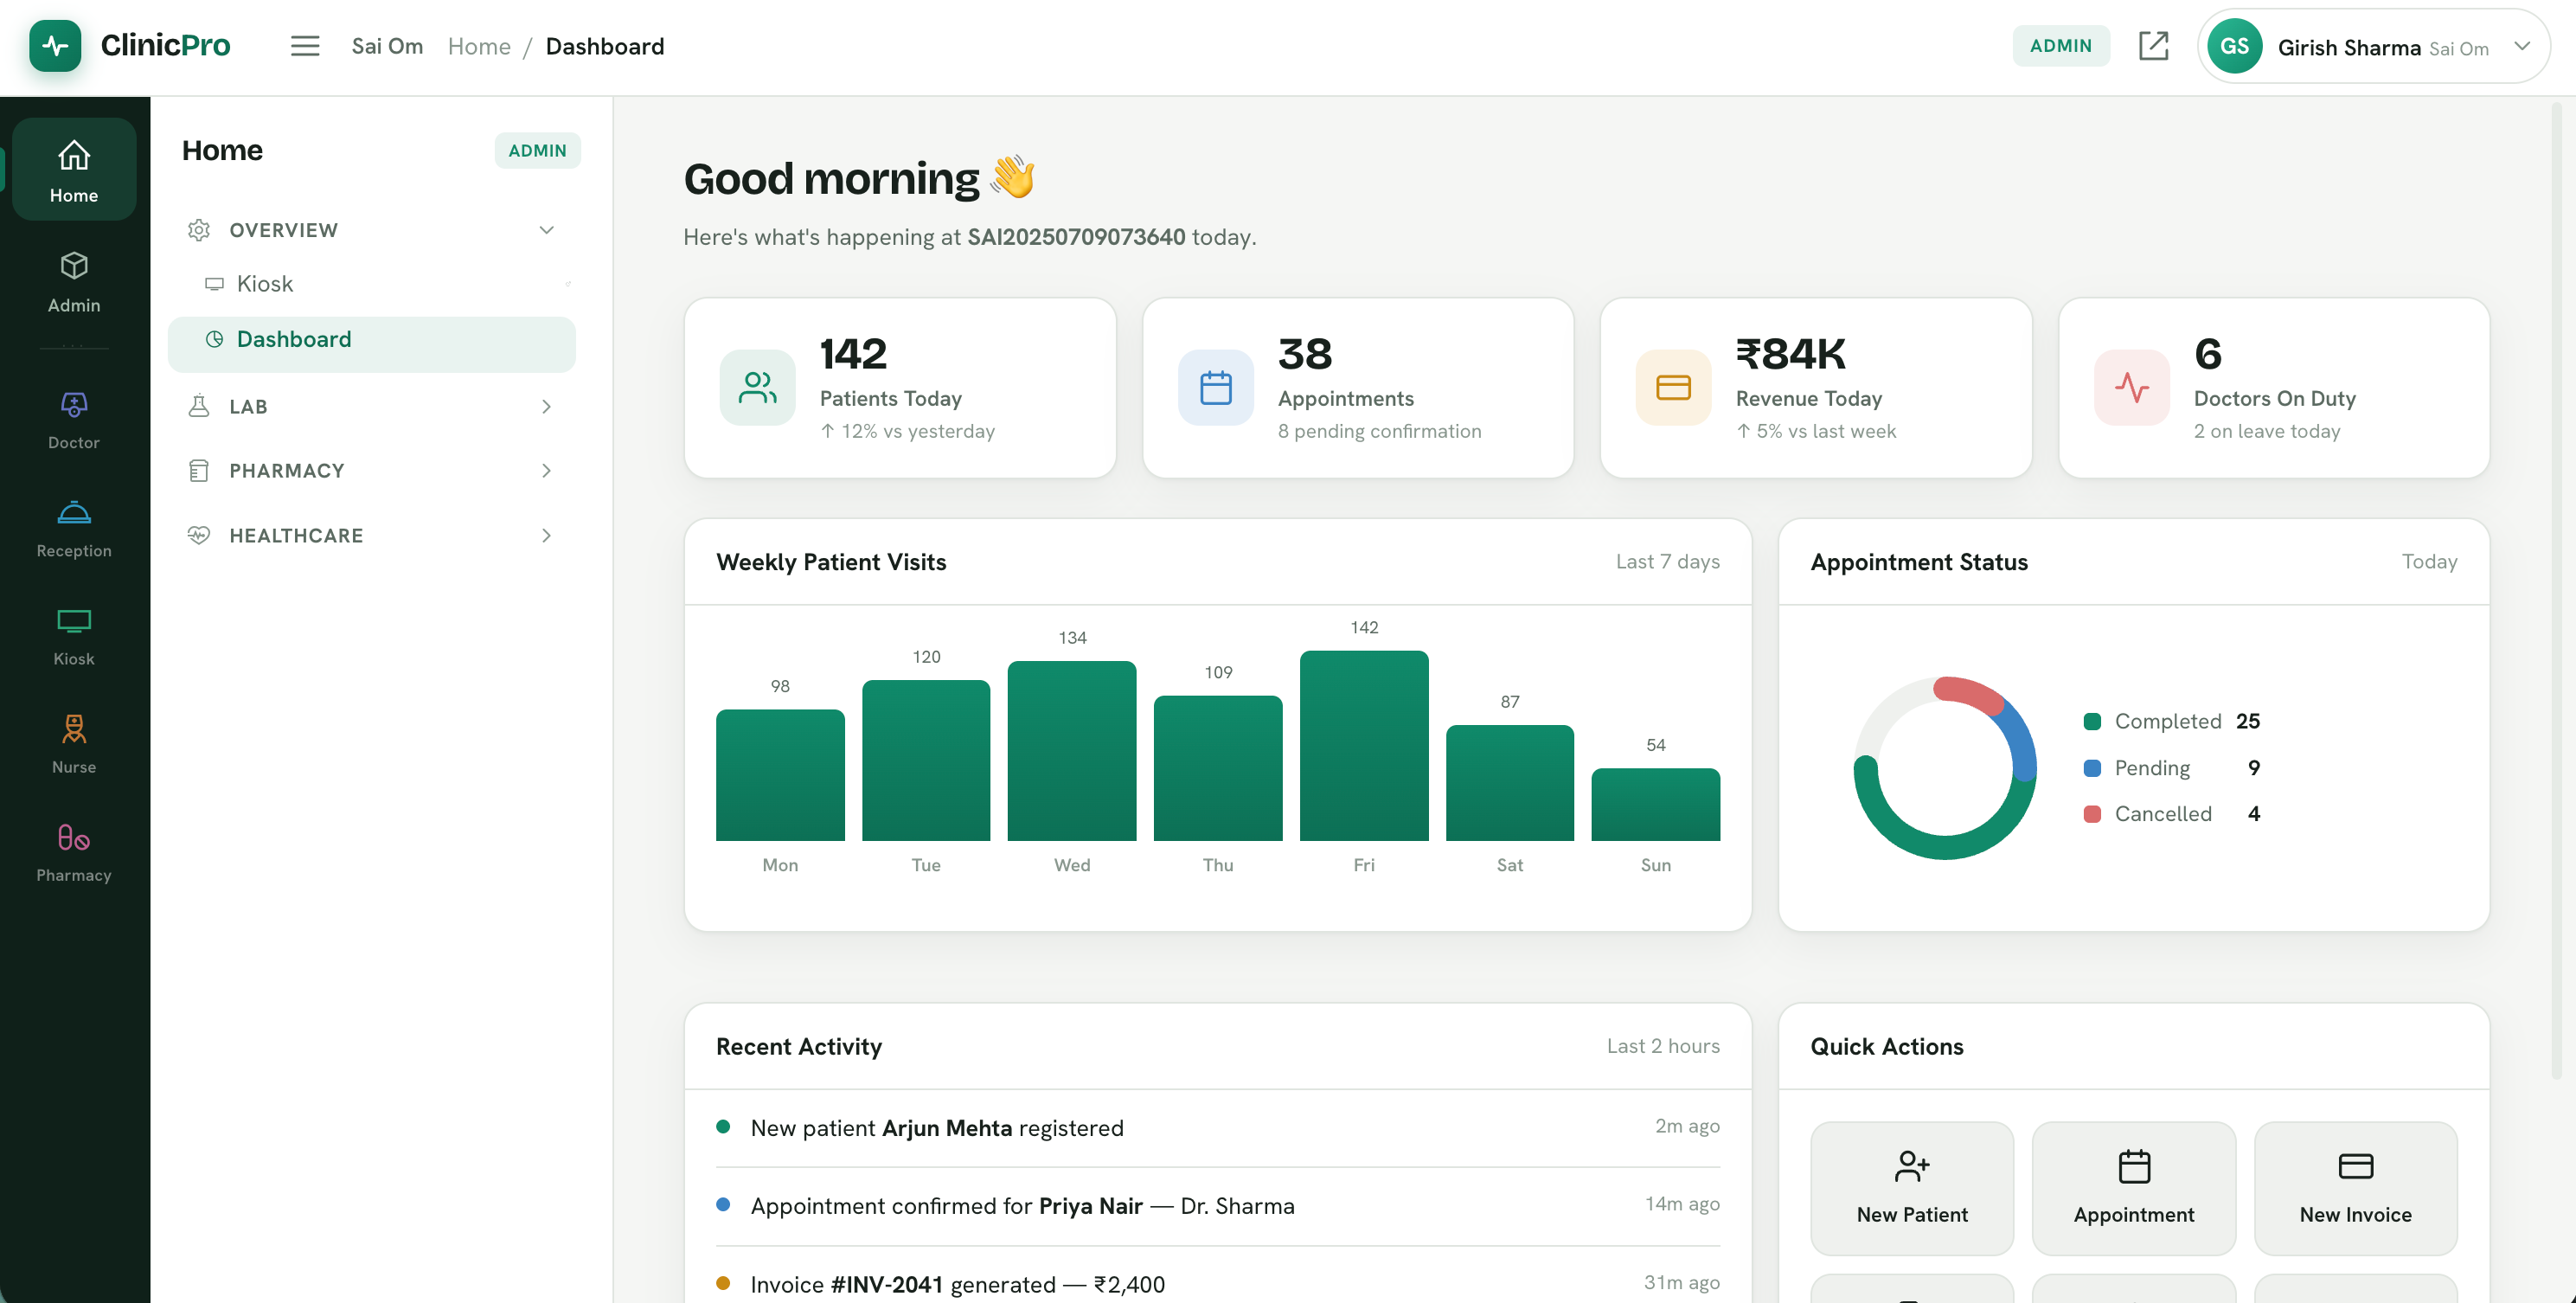The height and width of the screenshot is (1303, 2576).
Task: Click the GS user avatar
Action: 2234,46
